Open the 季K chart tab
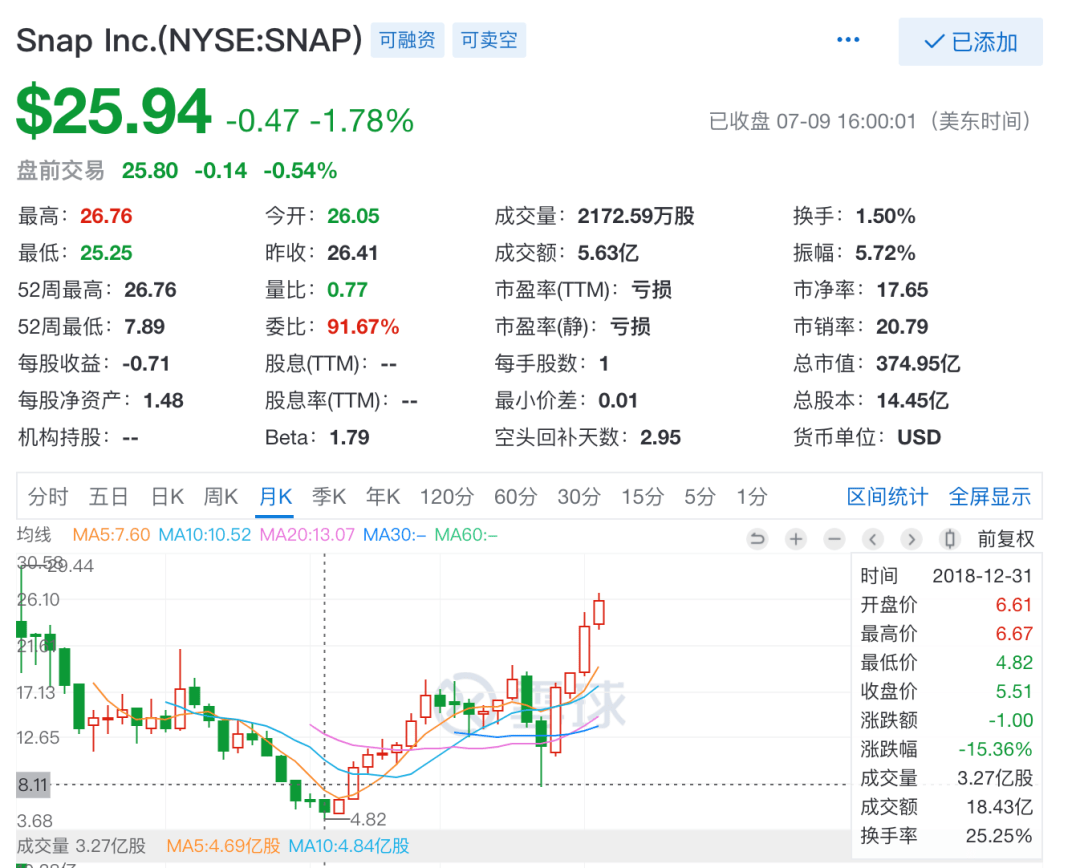This screenshot has height=868, width=1080. coord(329,497)
